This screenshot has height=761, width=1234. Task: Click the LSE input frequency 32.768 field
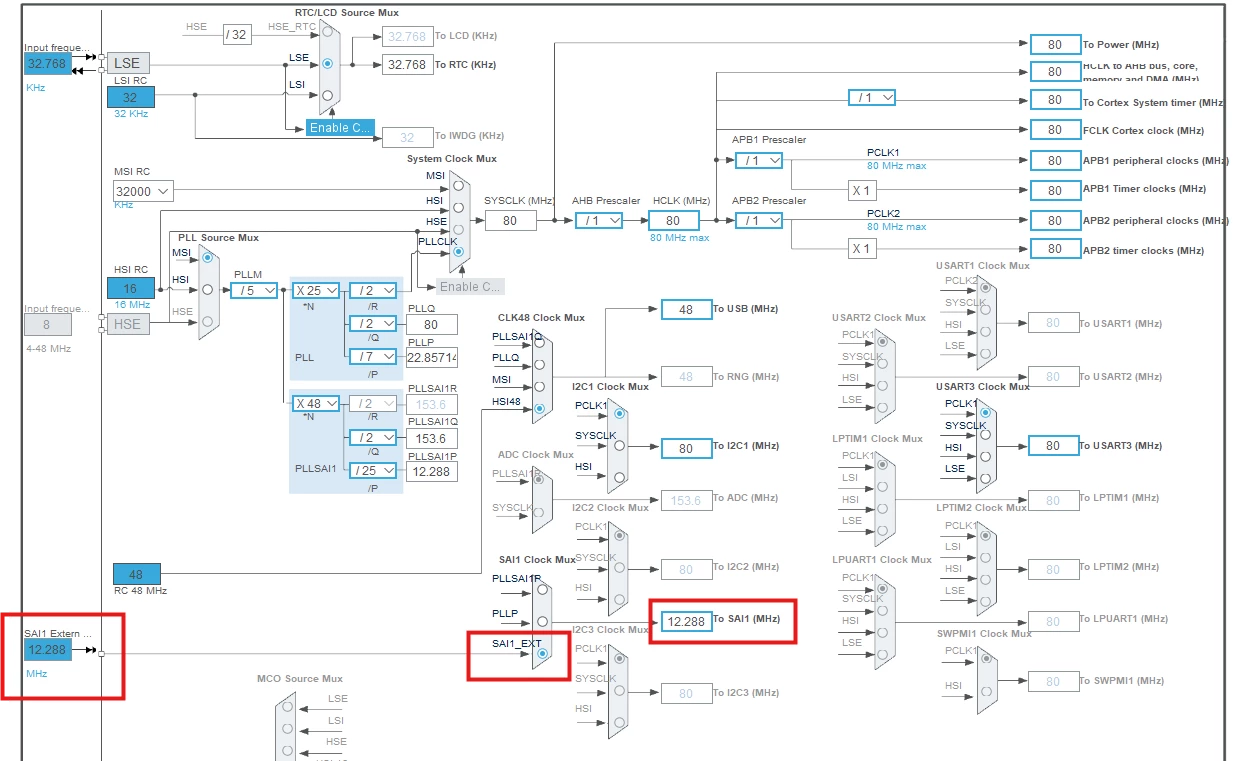pos(47,63)
